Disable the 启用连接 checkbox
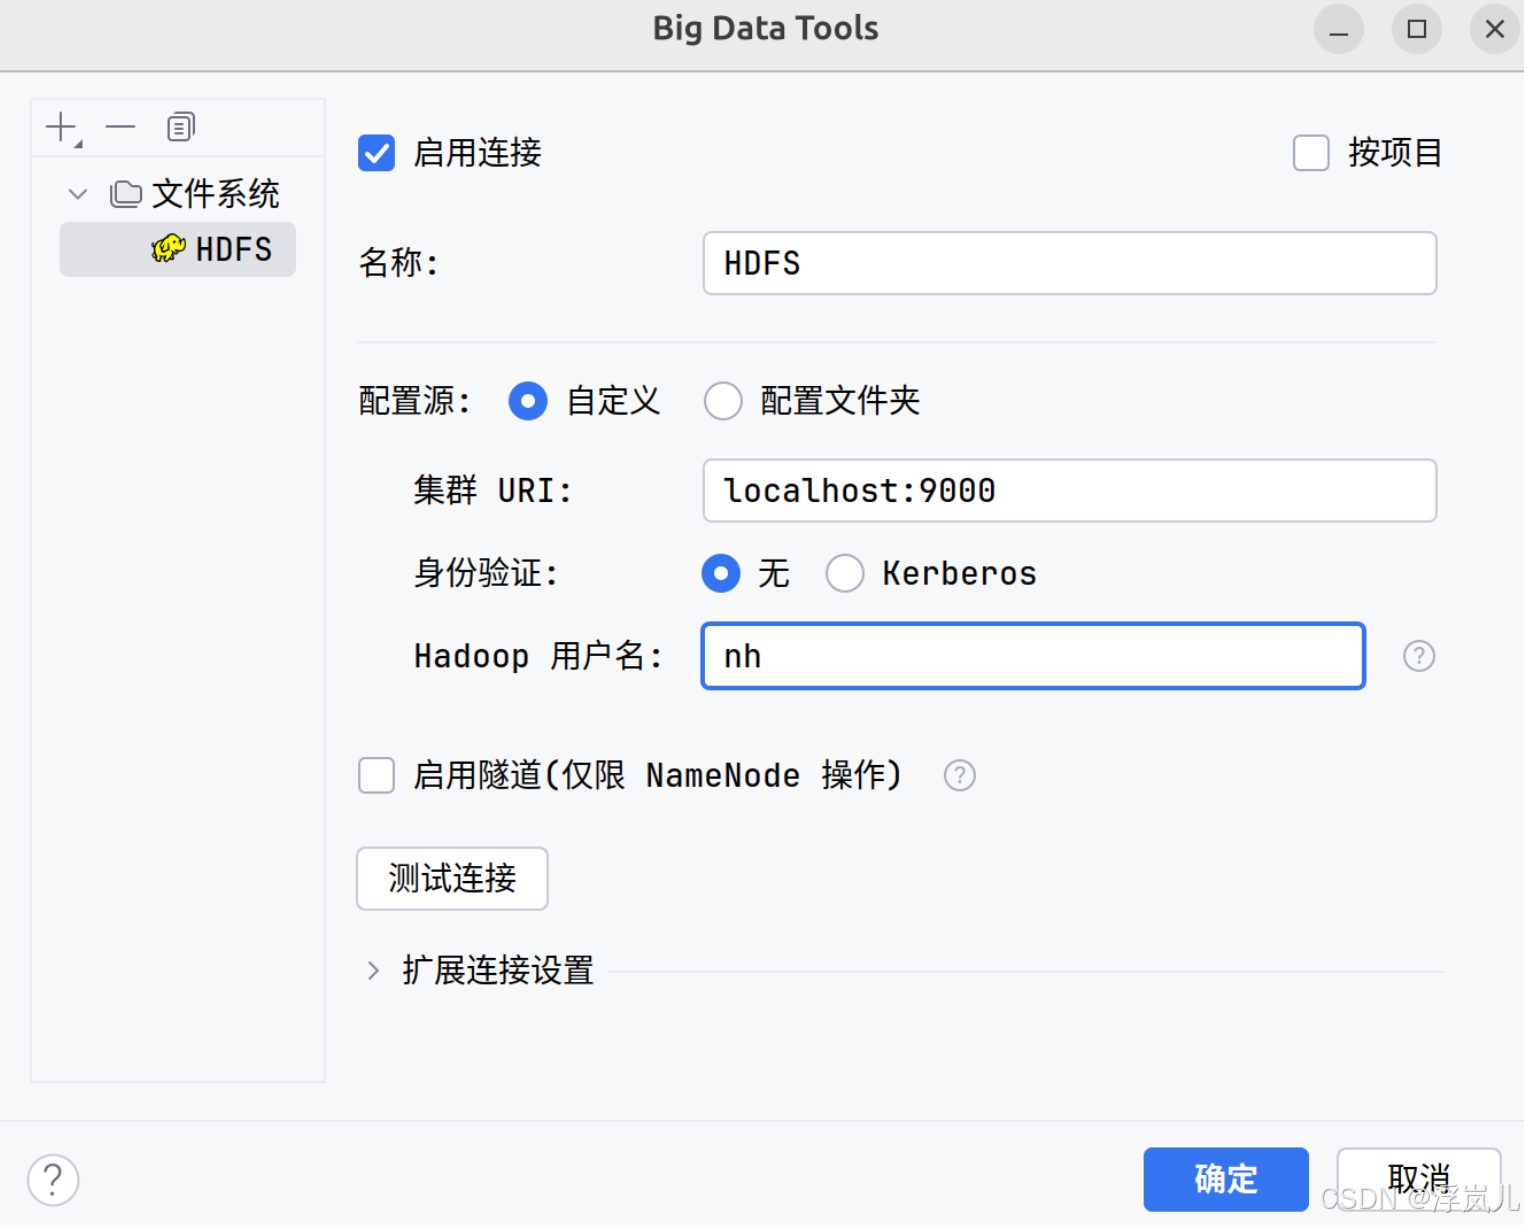Image resolution: width=1524 pixels, height=1225 pixels. [376, 153]
